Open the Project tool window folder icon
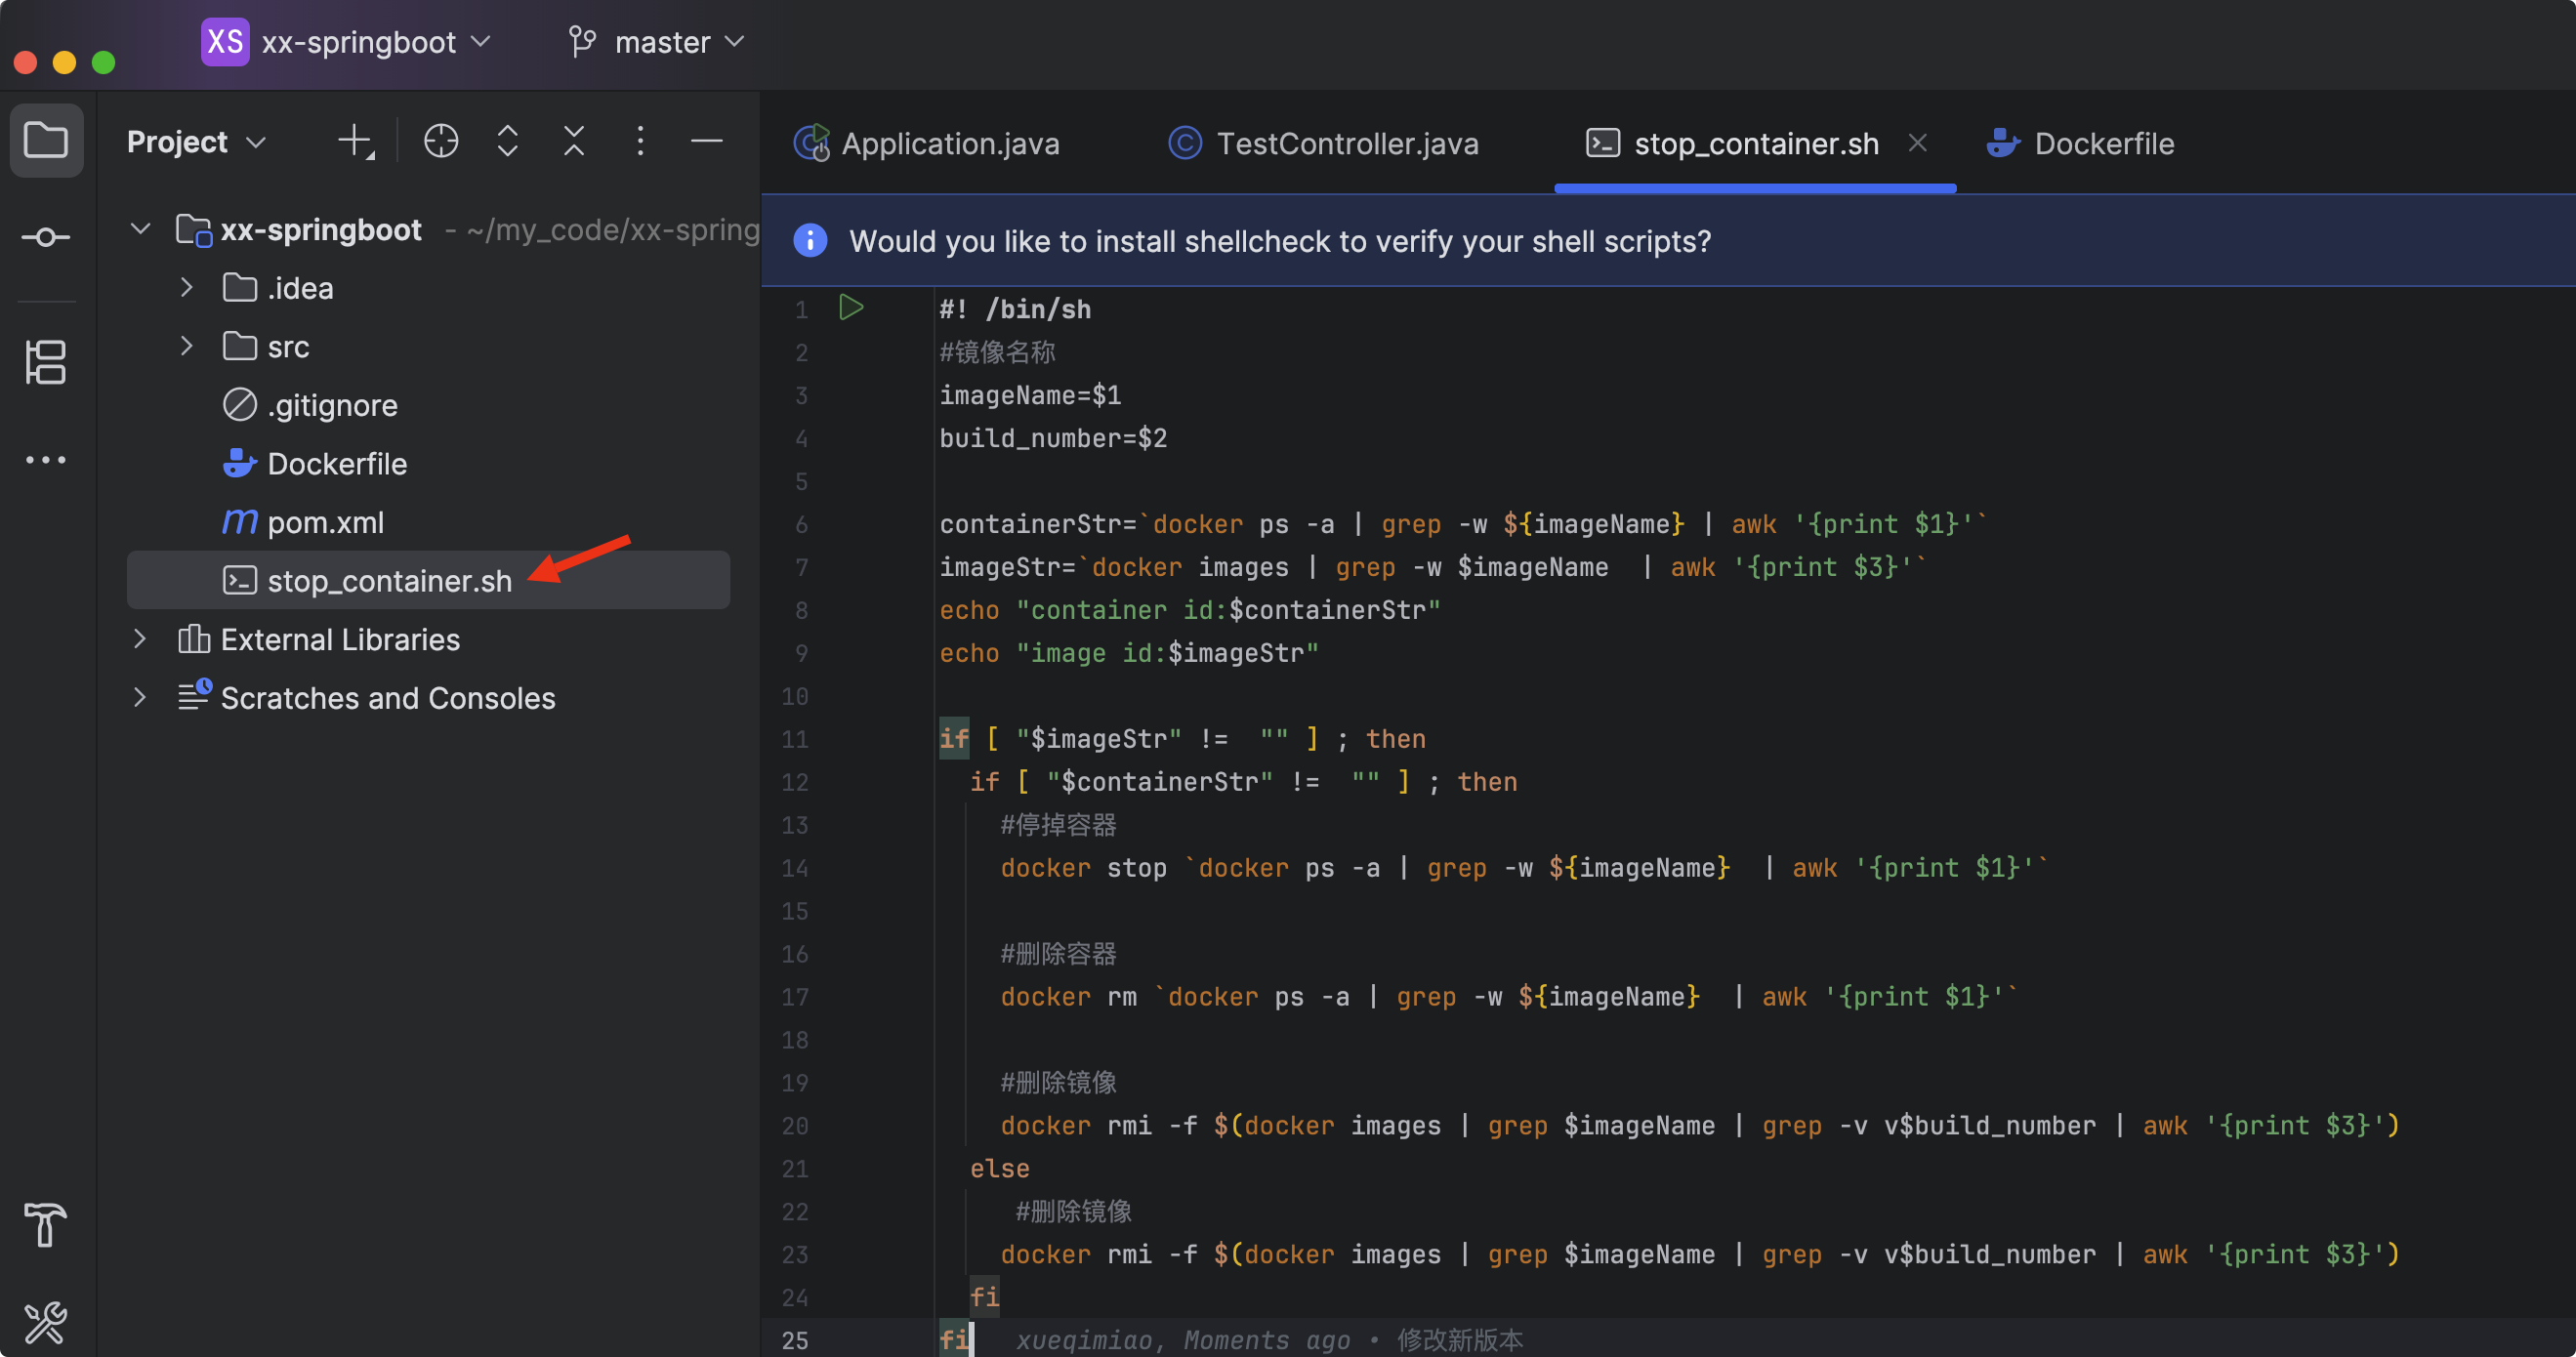 (x=46, y=141)
